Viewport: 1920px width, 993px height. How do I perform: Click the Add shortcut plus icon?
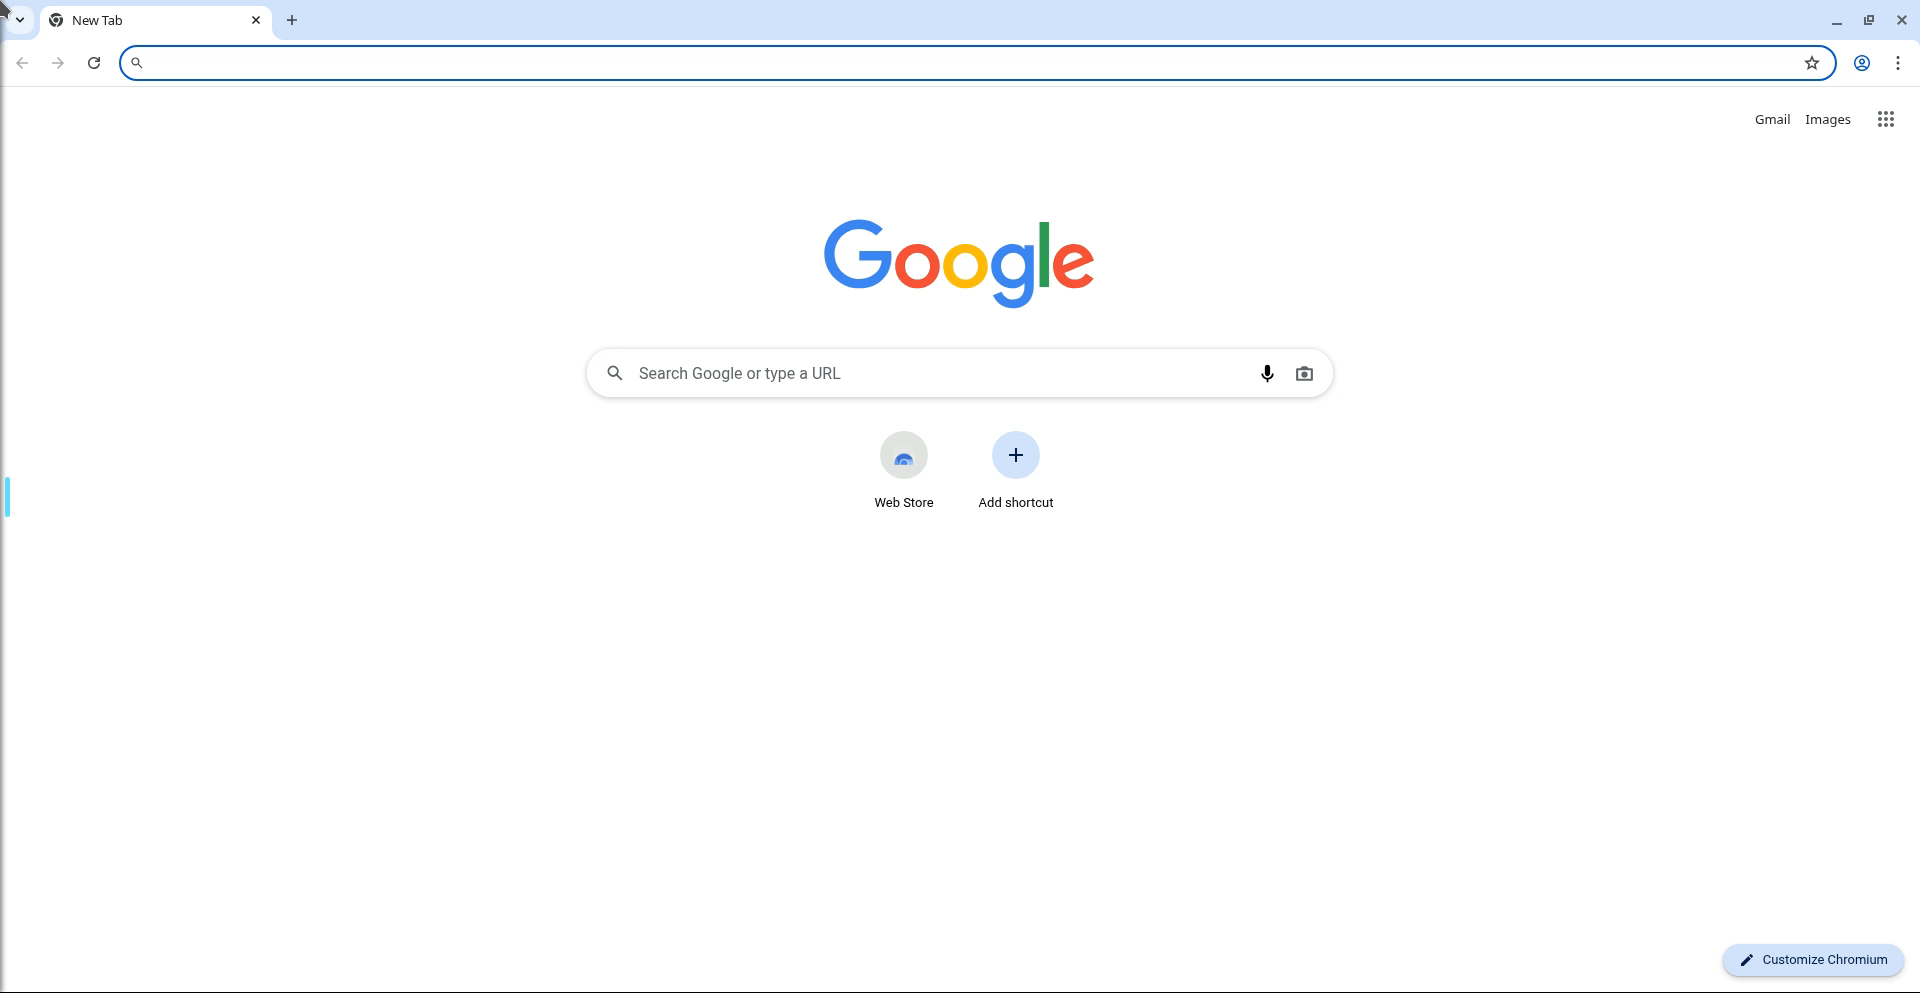[1016, 455]
